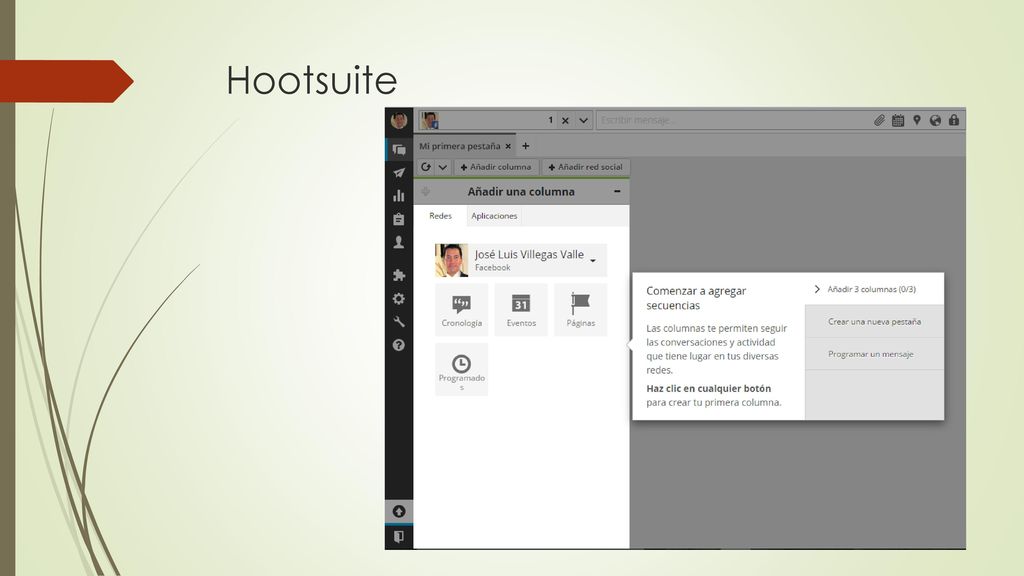Viewport: 1024px width, 576px height.
Task: Select Crear una nueva pestaña step
Action: (874, 321)
